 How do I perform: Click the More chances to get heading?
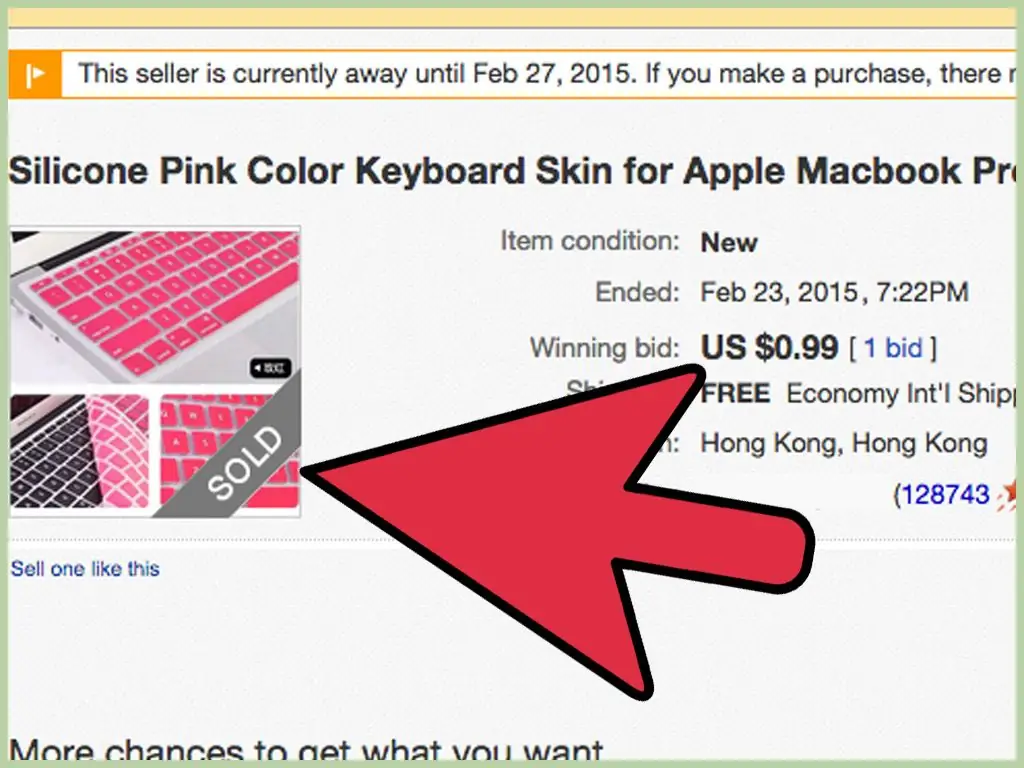pyautogui.click(x=306, y=748)
